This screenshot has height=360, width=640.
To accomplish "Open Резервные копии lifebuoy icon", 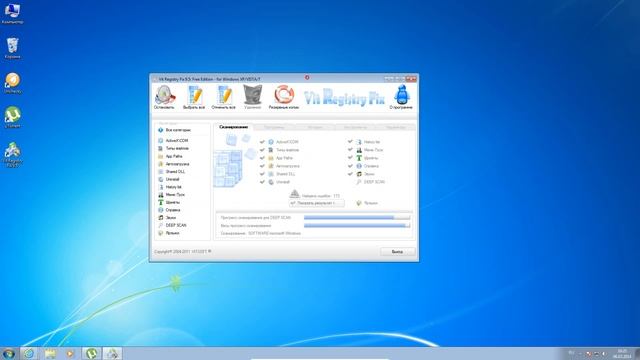I will click(284, 97).
